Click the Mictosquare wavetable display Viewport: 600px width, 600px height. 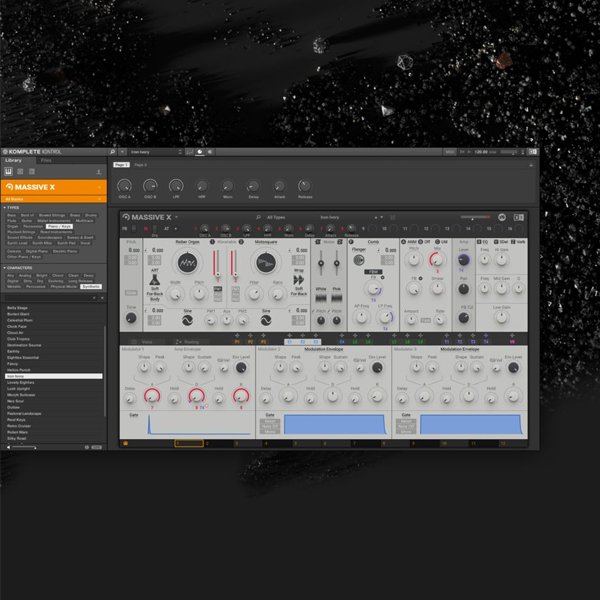pyautogui.click(x=266, y=262)
